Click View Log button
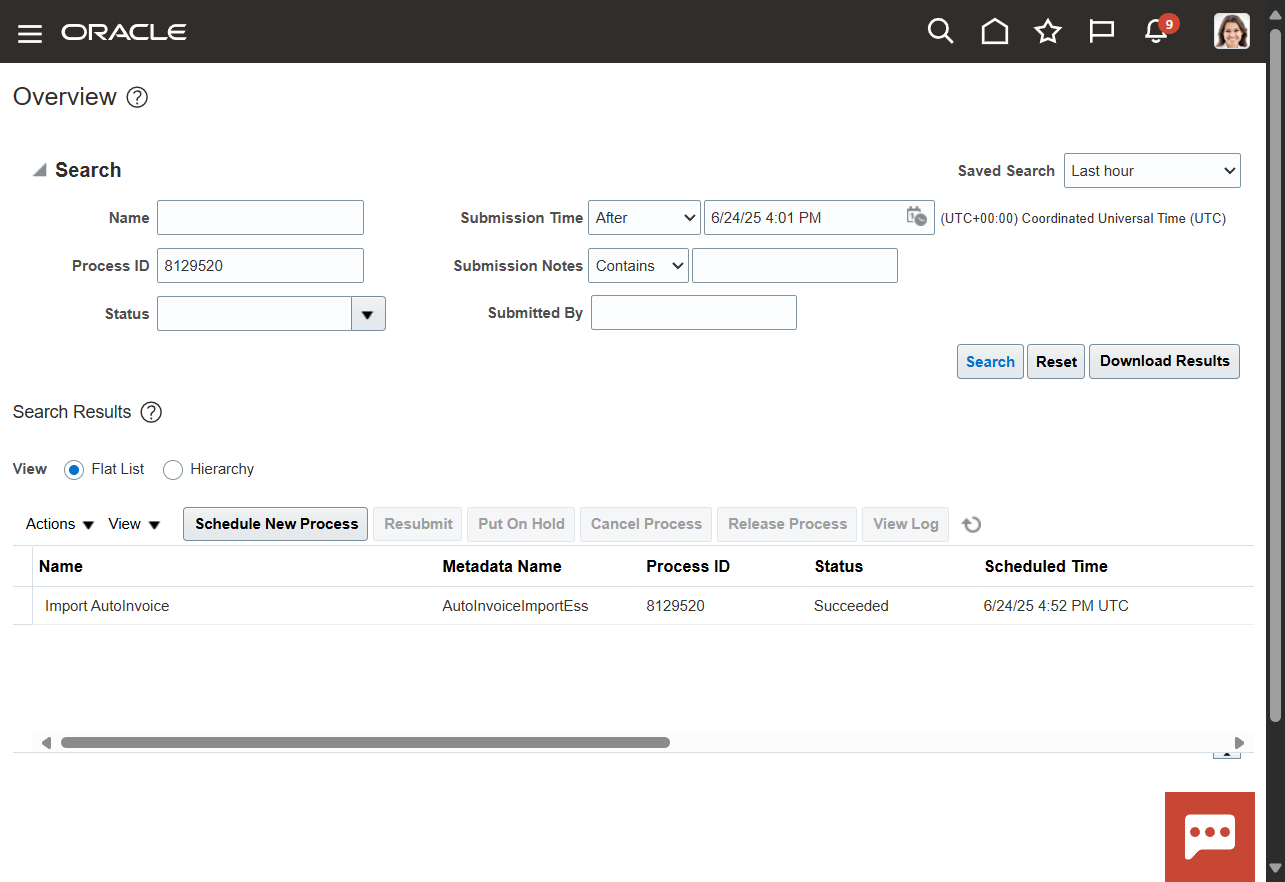The width and height of the screenshot is (1285, 882). click(x=905, y=524)
